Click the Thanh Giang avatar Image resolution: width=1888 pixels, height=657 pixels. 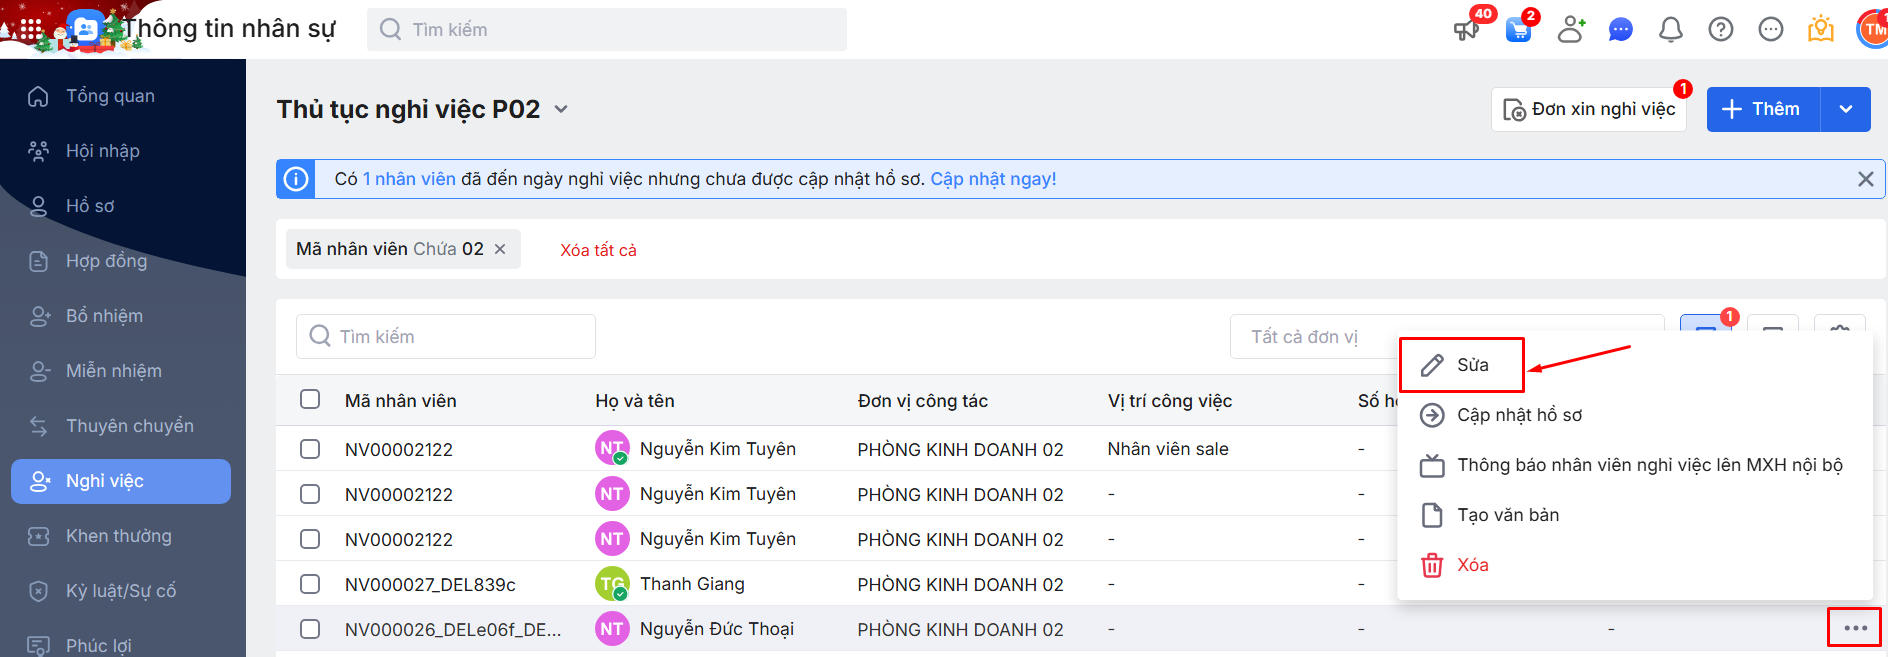coord(612,584)
